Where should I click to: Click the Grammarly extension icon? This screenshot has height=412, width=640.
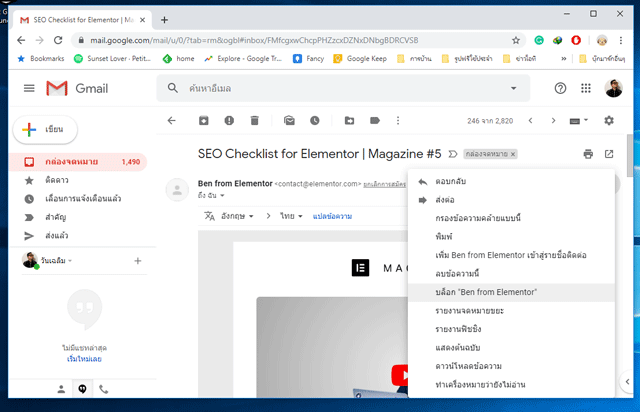(x=539, y=40)
